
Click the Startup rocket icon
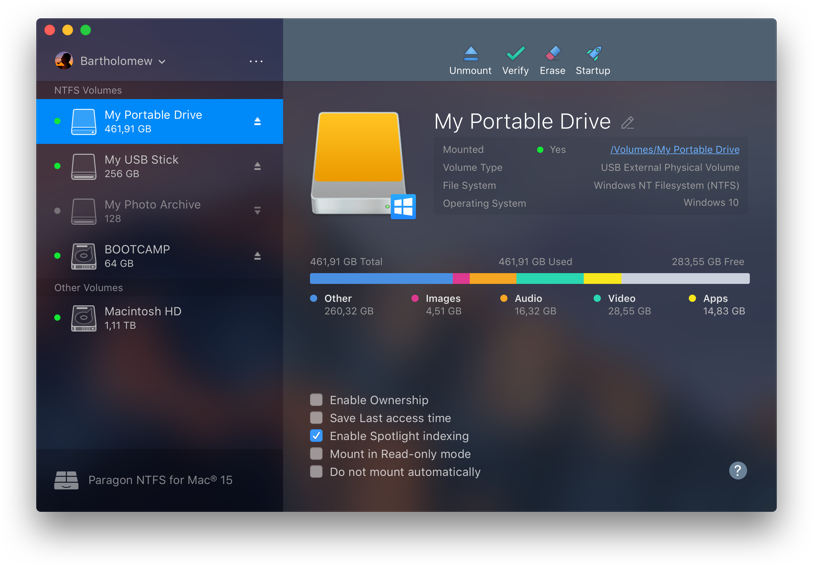click(x=593, y=53)
